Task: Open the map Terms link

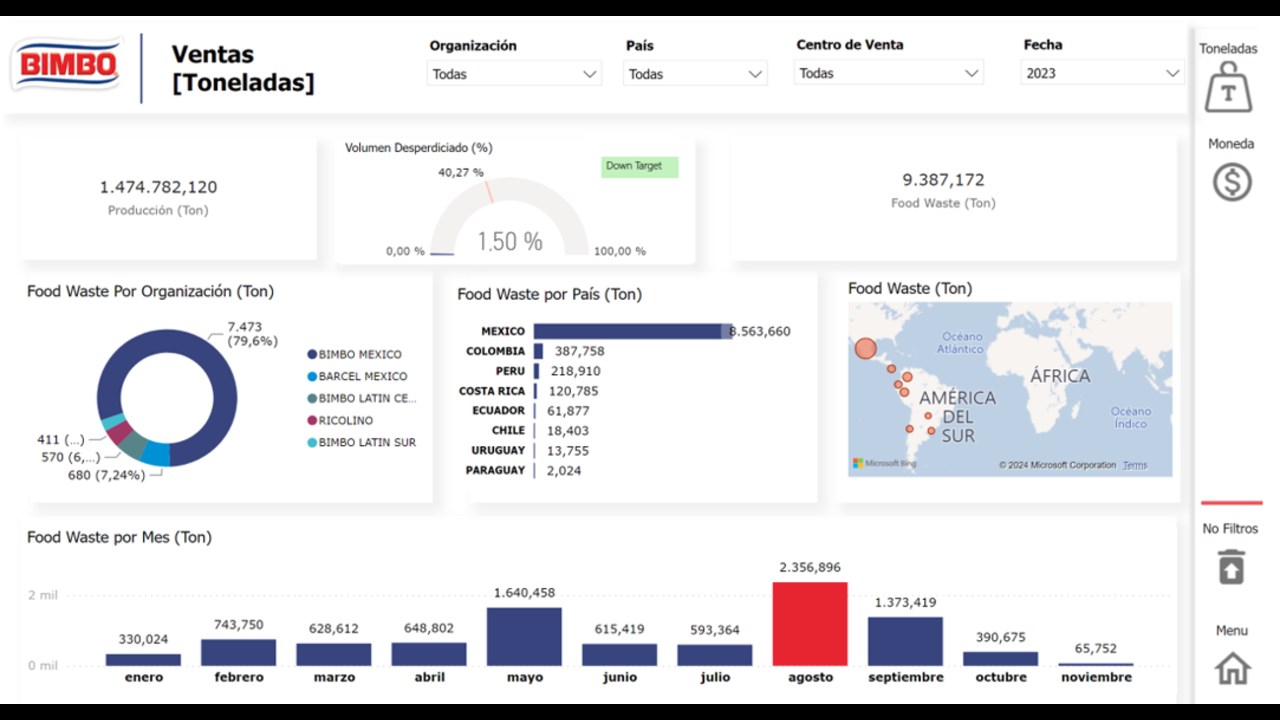Action: tap(1135, 465)
